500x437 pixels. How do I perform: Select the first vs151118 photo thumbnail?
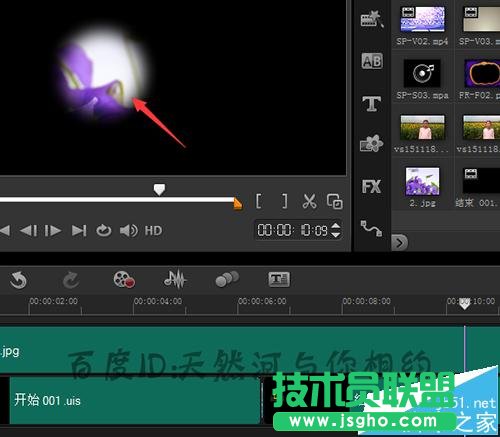pyautogui.click(x=422, y=128)
